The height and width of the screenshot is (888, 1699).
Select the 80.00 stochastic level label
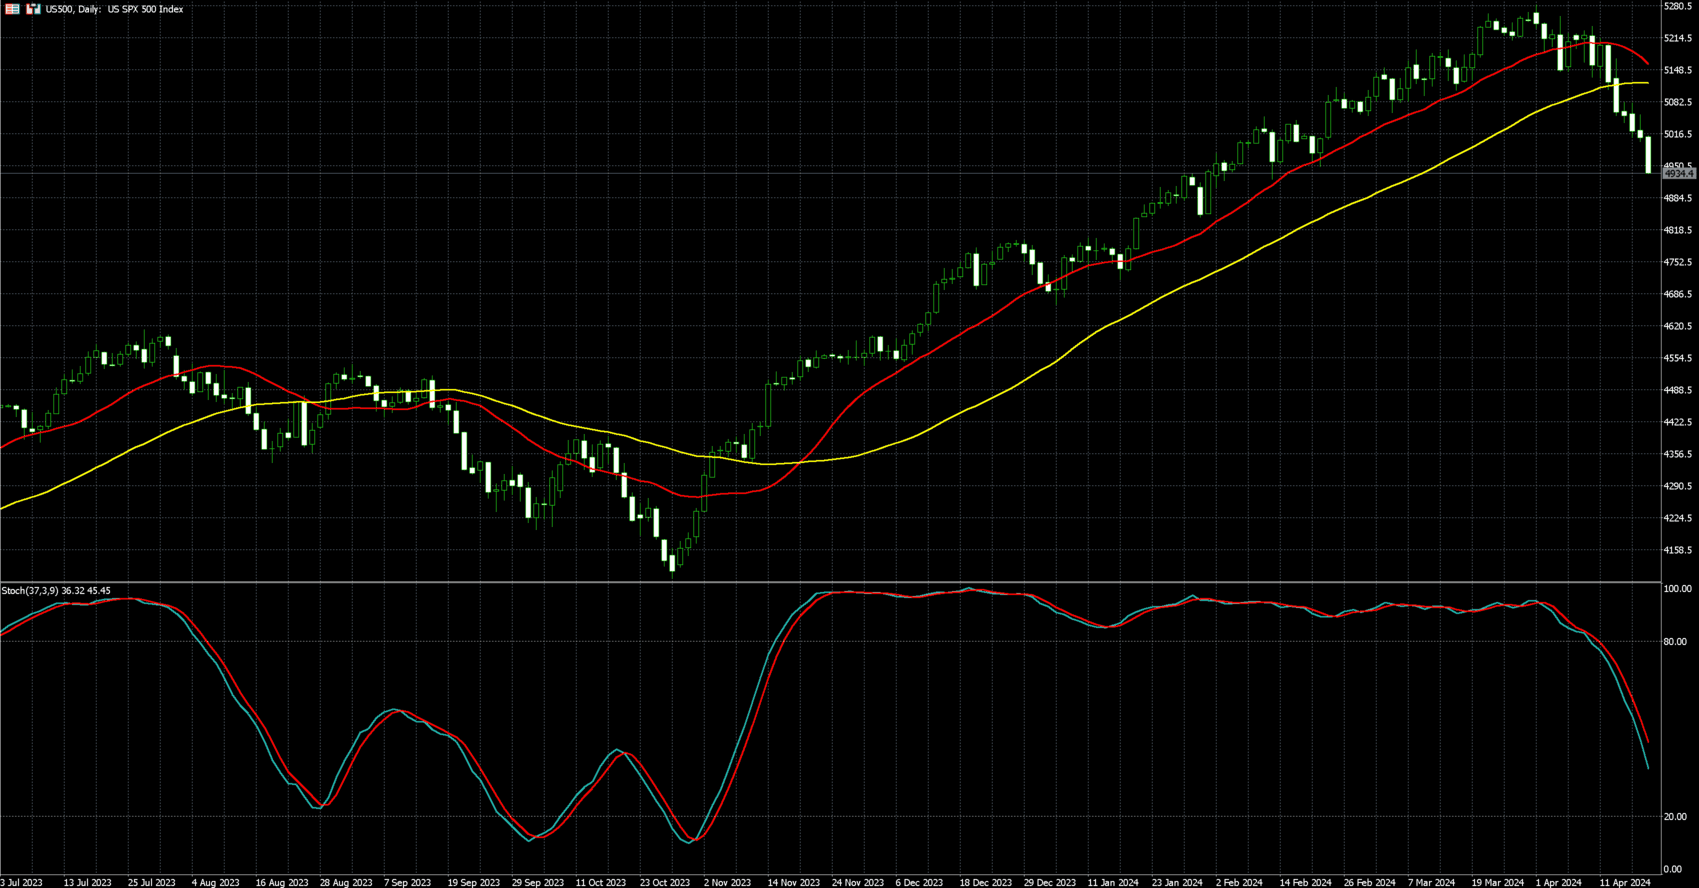click(x=1675, y=642)
